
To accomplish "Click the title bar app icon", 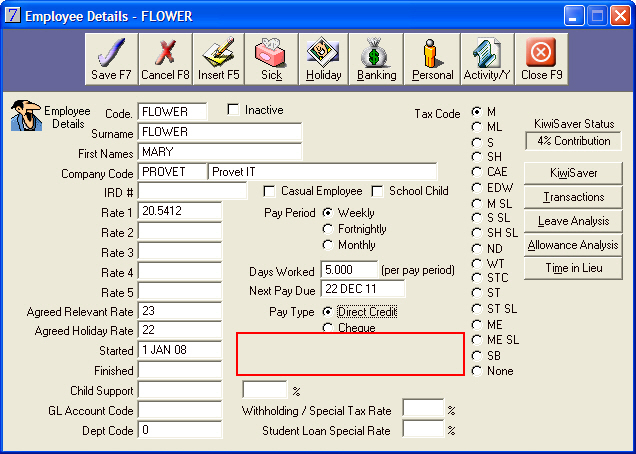I will (13, 16).
